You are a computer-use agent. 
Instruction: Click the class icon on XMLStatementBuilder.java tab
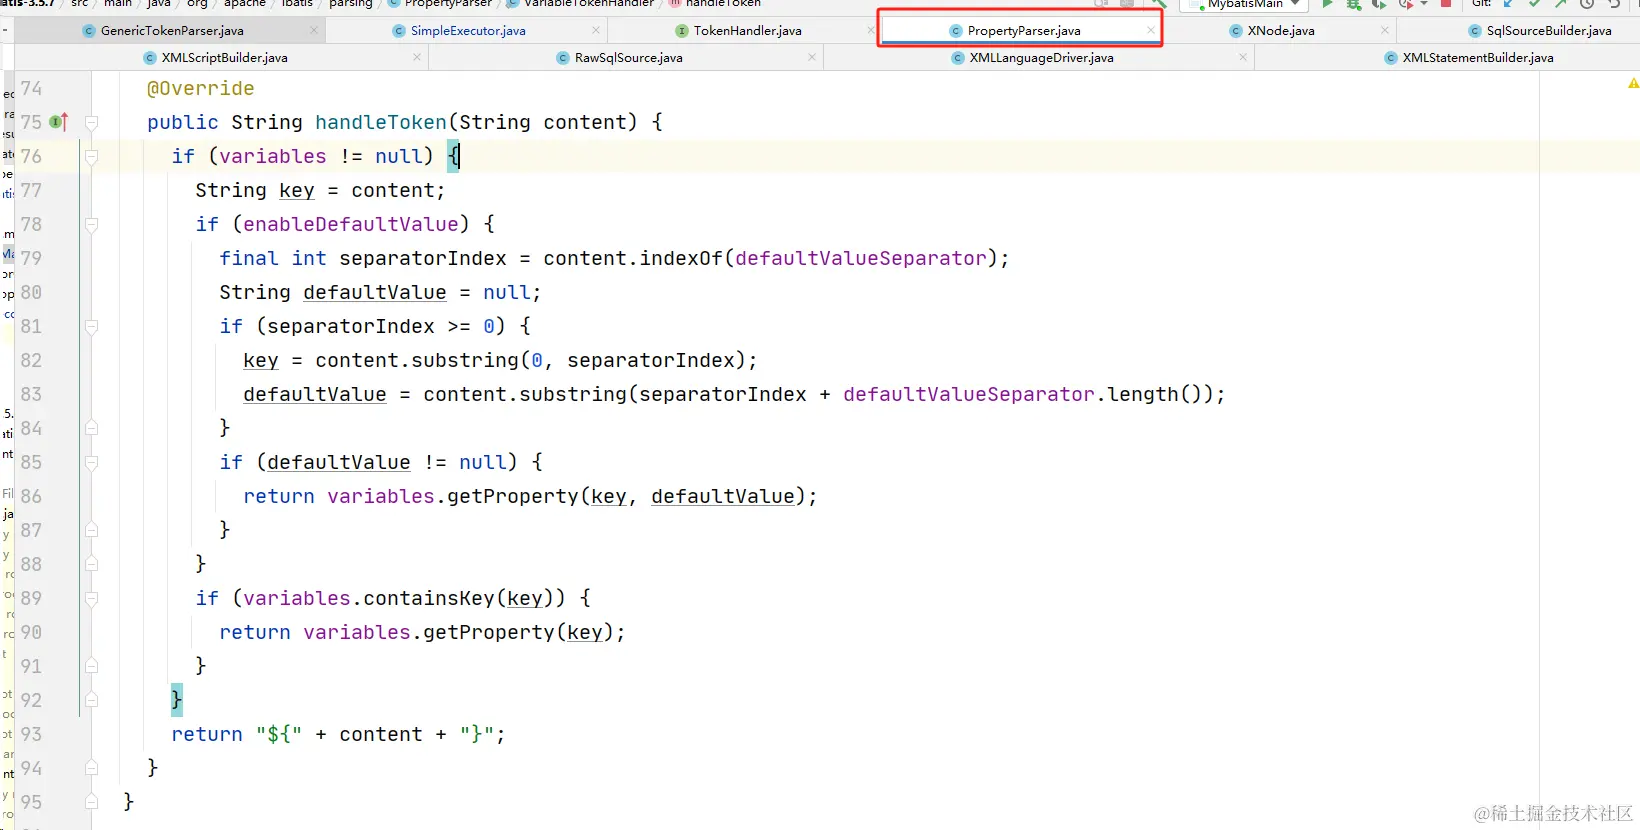(x=1391, y=58)
